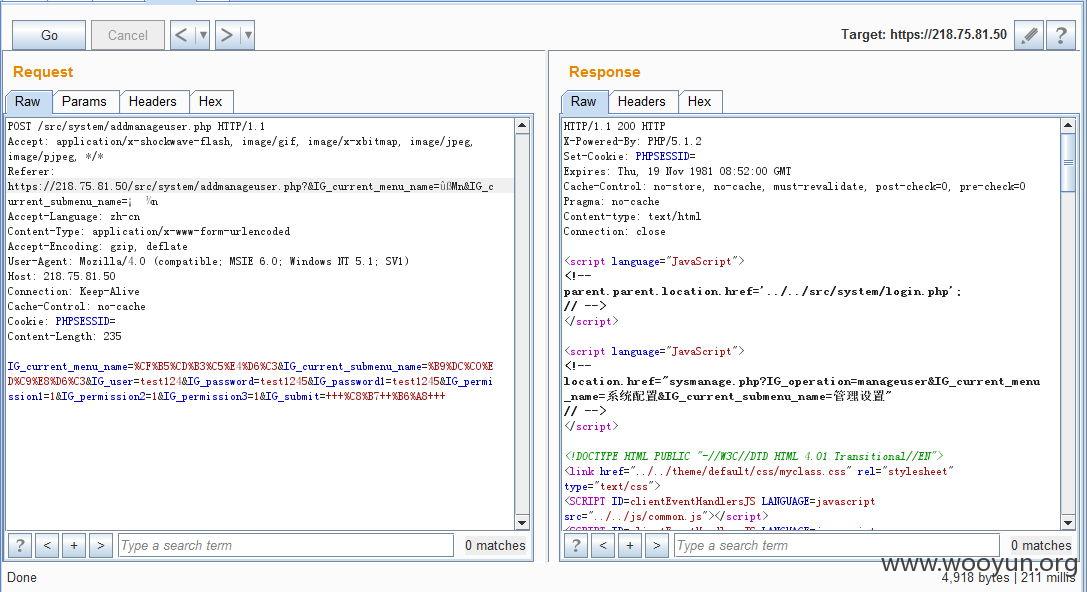Click the Done status text
The image size is (1087, 592).
pyautogui.click(x=22, y=577)
